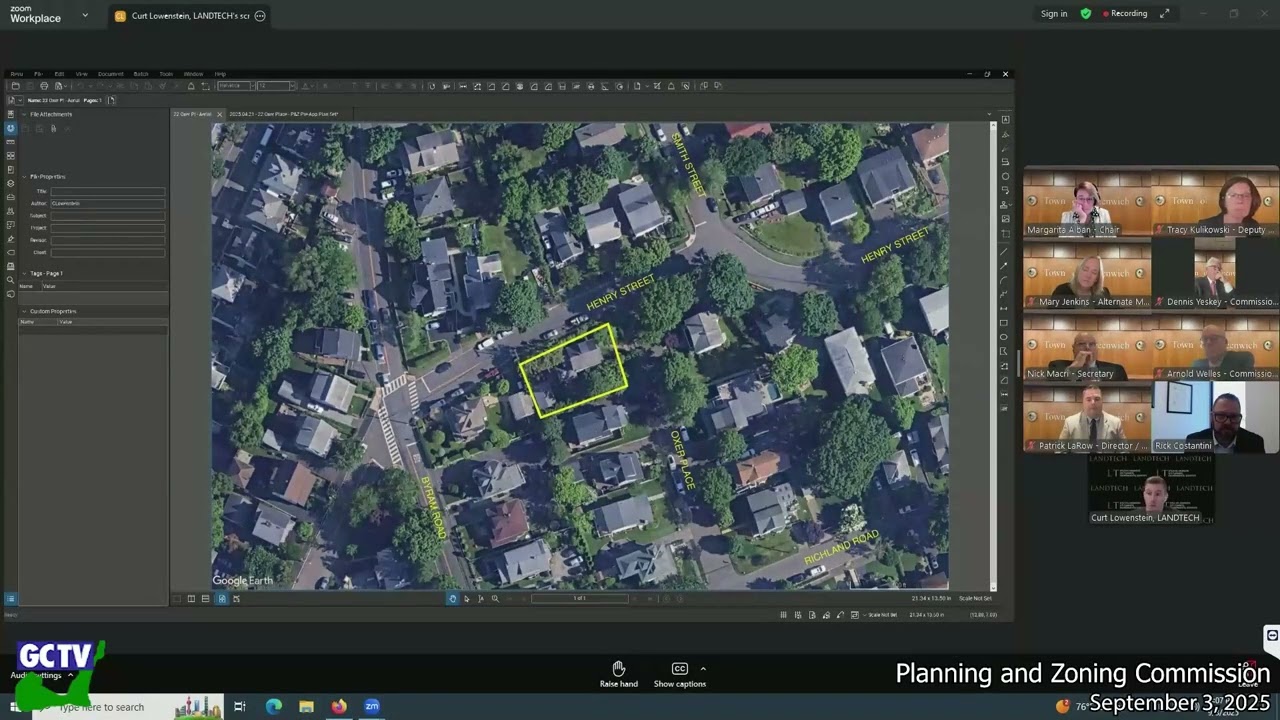Collapse the File Attachments section

tap(24, 114)
